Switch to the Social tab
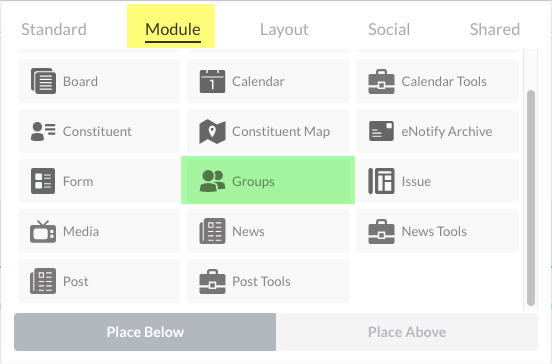 (x=389, y=29)
